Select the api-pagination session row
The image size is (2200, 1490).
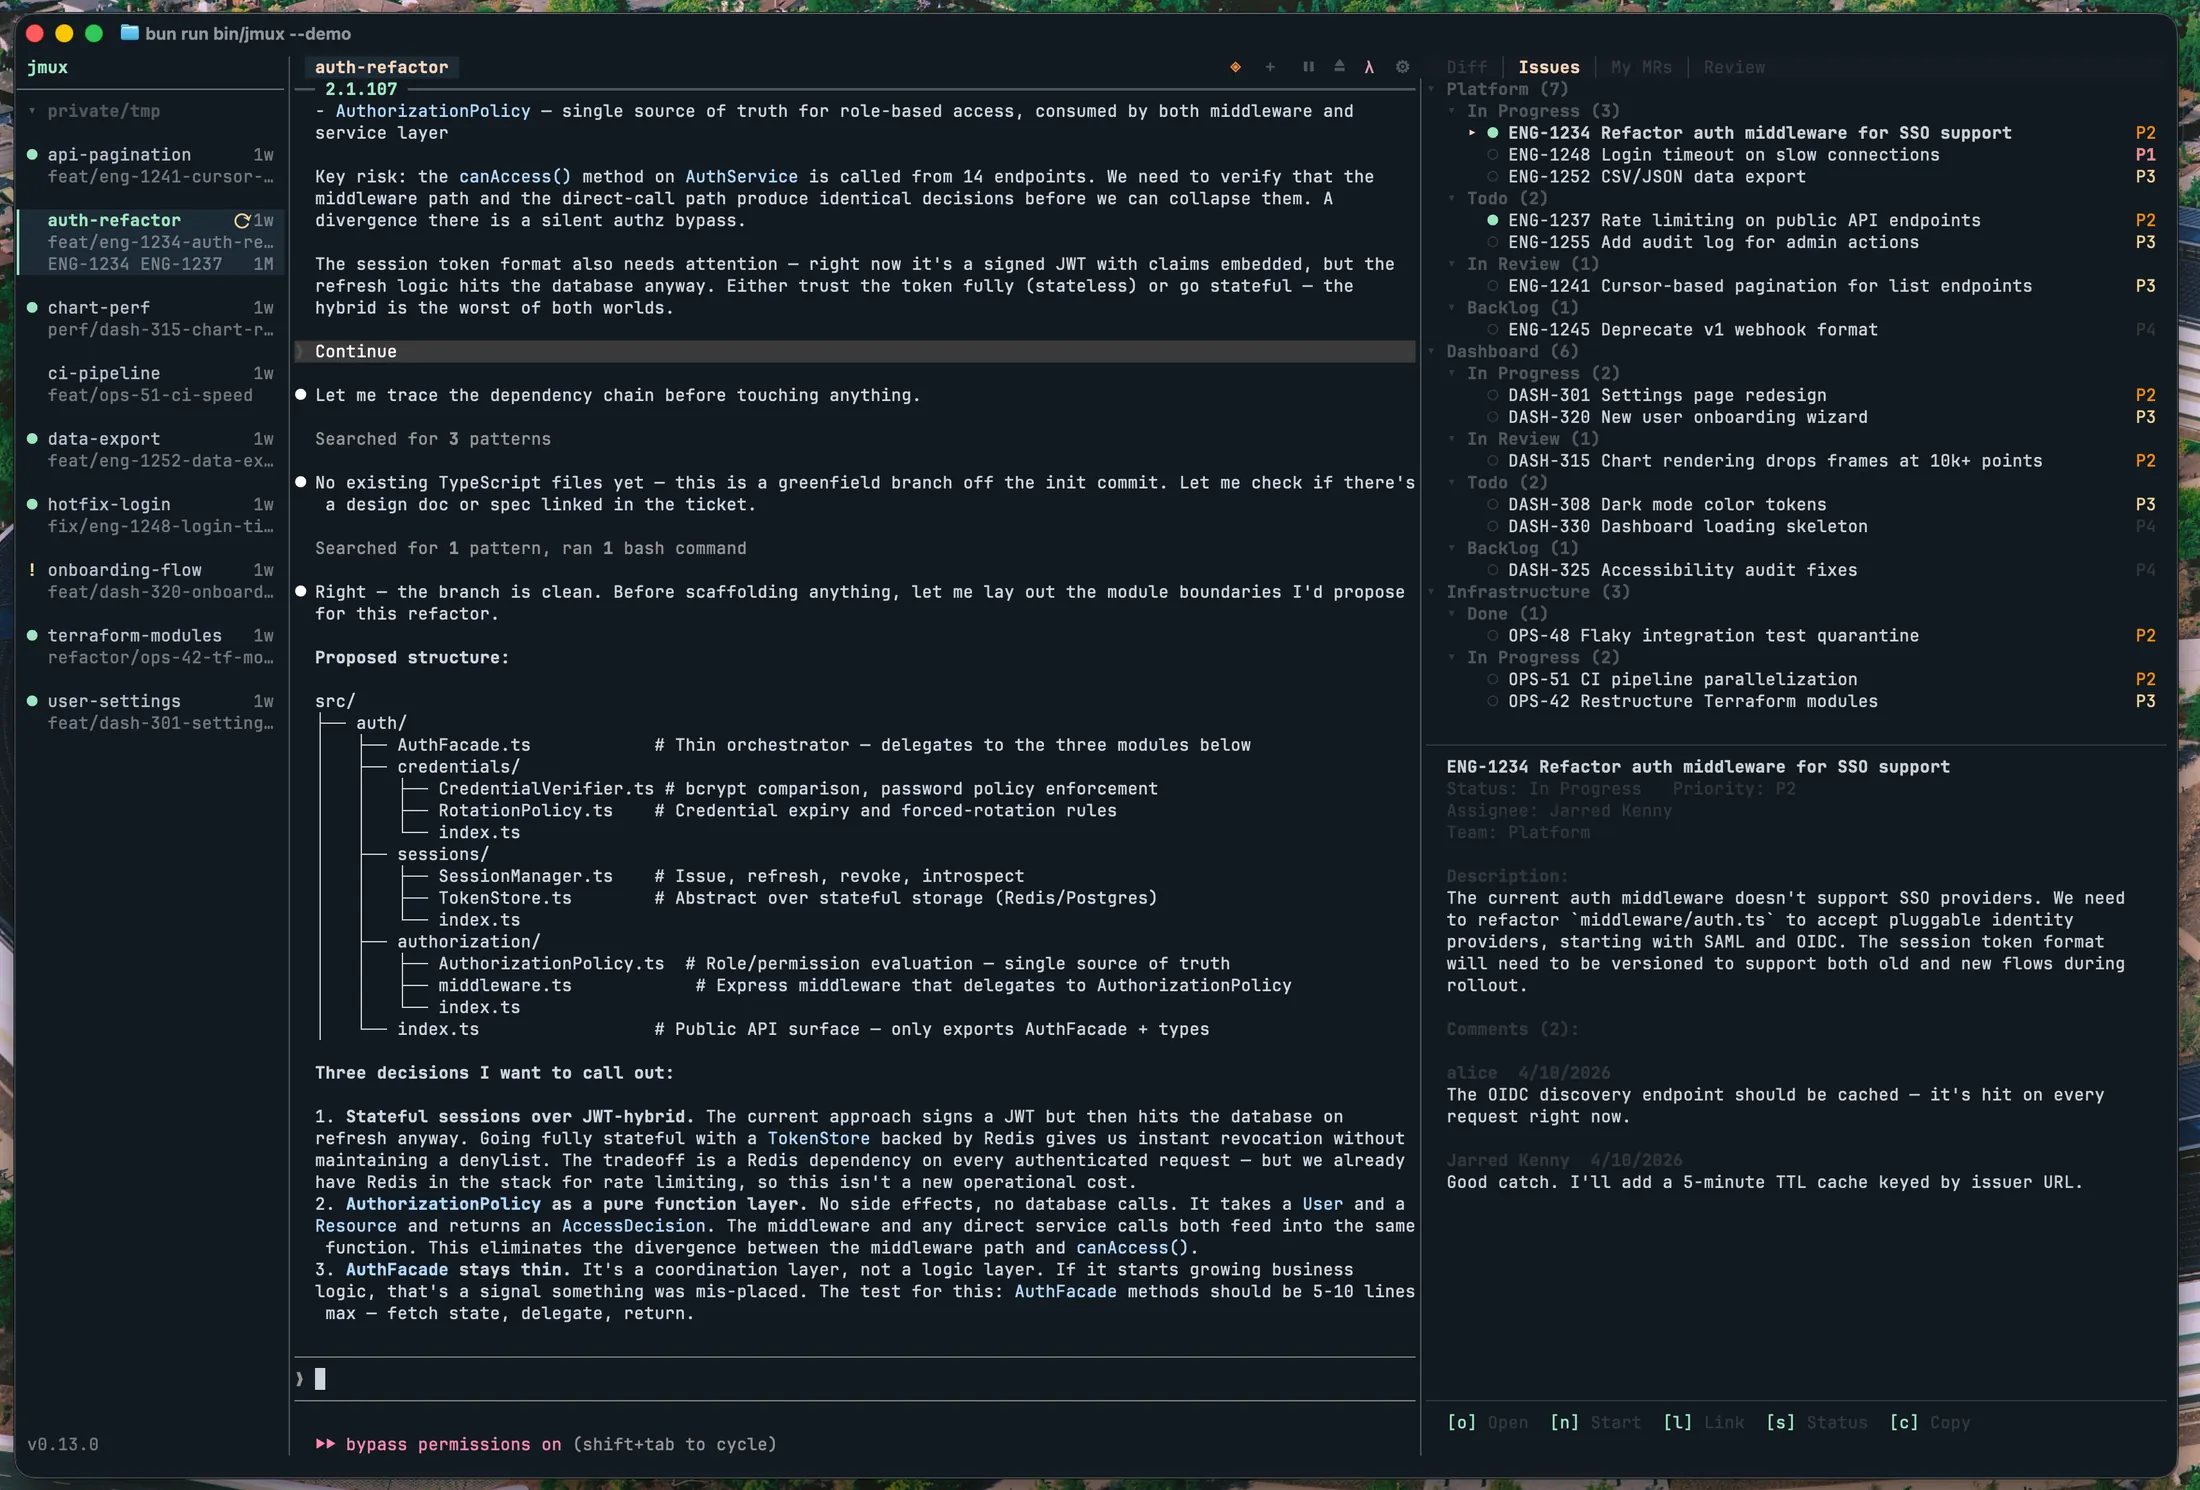150,165
